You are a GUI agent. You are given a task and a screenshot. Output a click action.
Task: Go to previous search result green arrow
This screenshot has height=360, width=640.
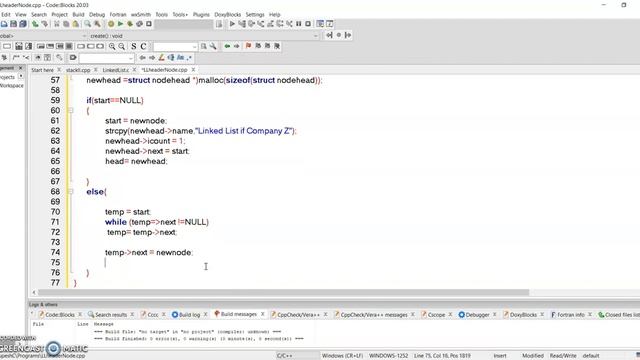227,46
